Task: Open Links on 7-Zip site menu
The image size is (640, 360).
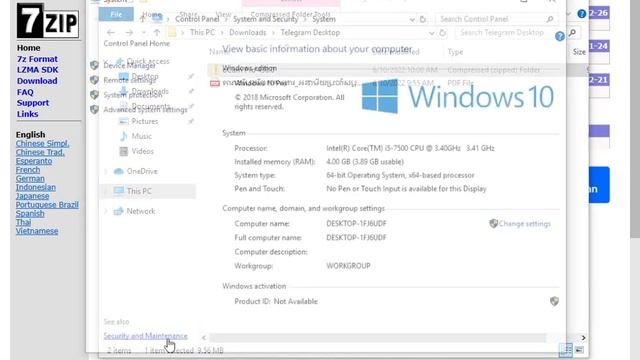Action: pos(27,114)
